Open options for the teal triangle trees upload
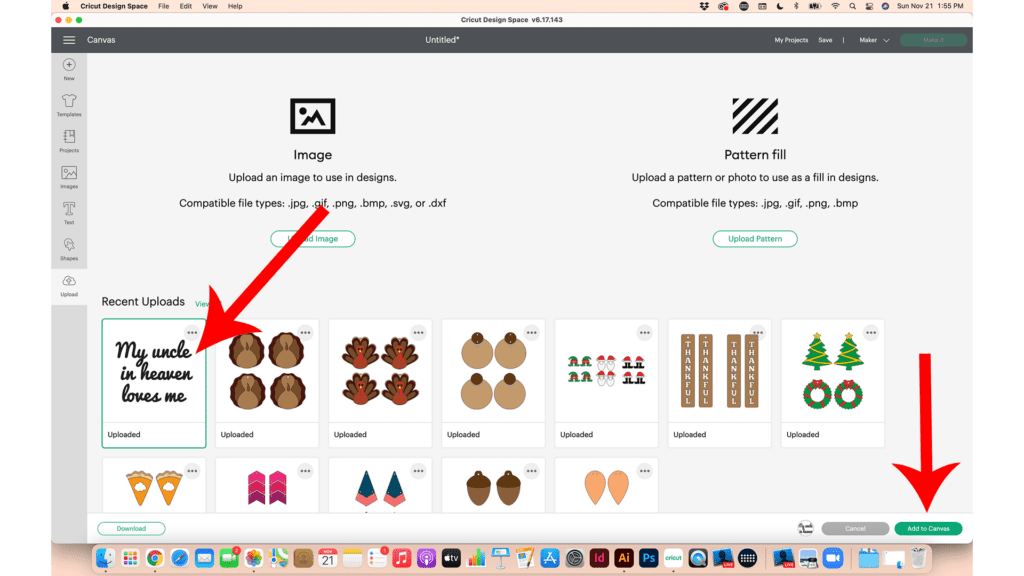The image size is (1024, 576). point(419,471)
